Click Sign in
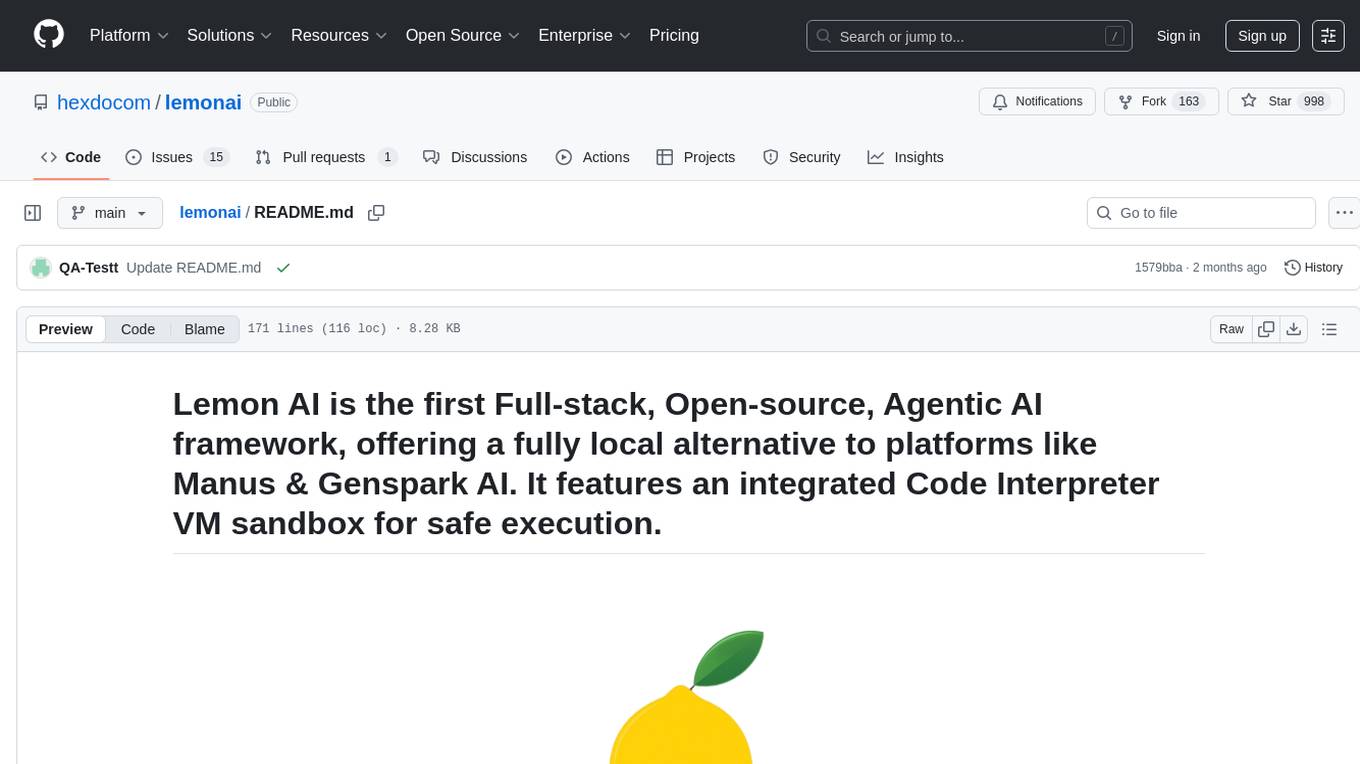The image size is (1360, 764). point(1178,35)
